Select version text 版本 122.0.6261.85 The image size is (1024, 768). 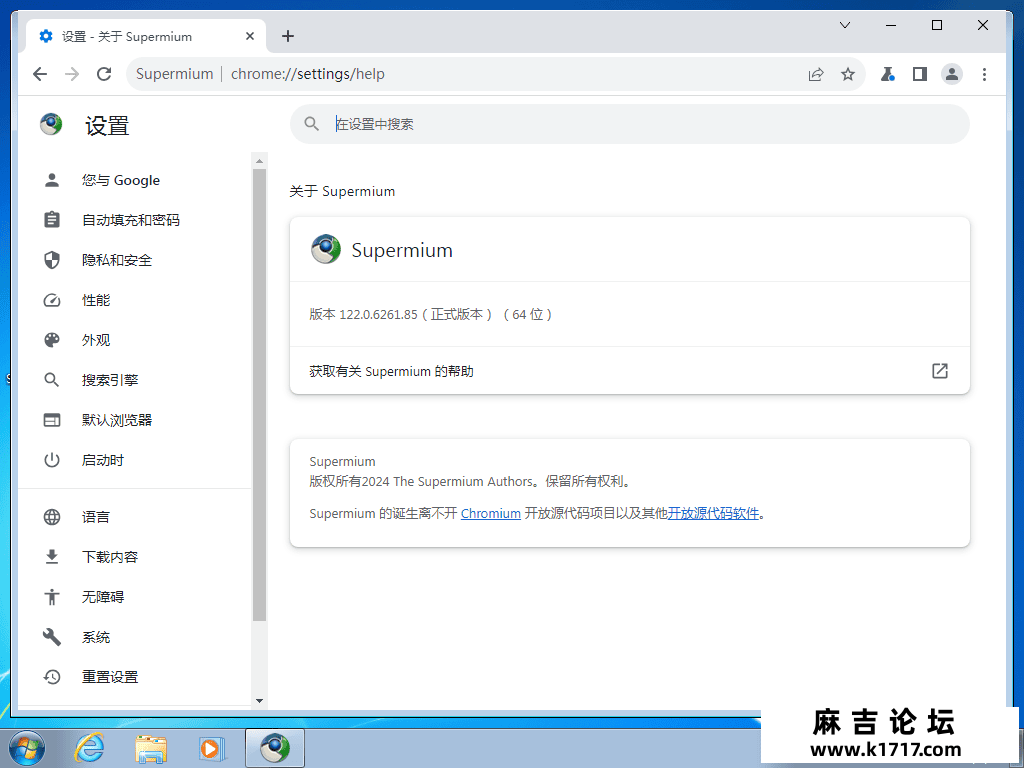[x=363, y=314]
